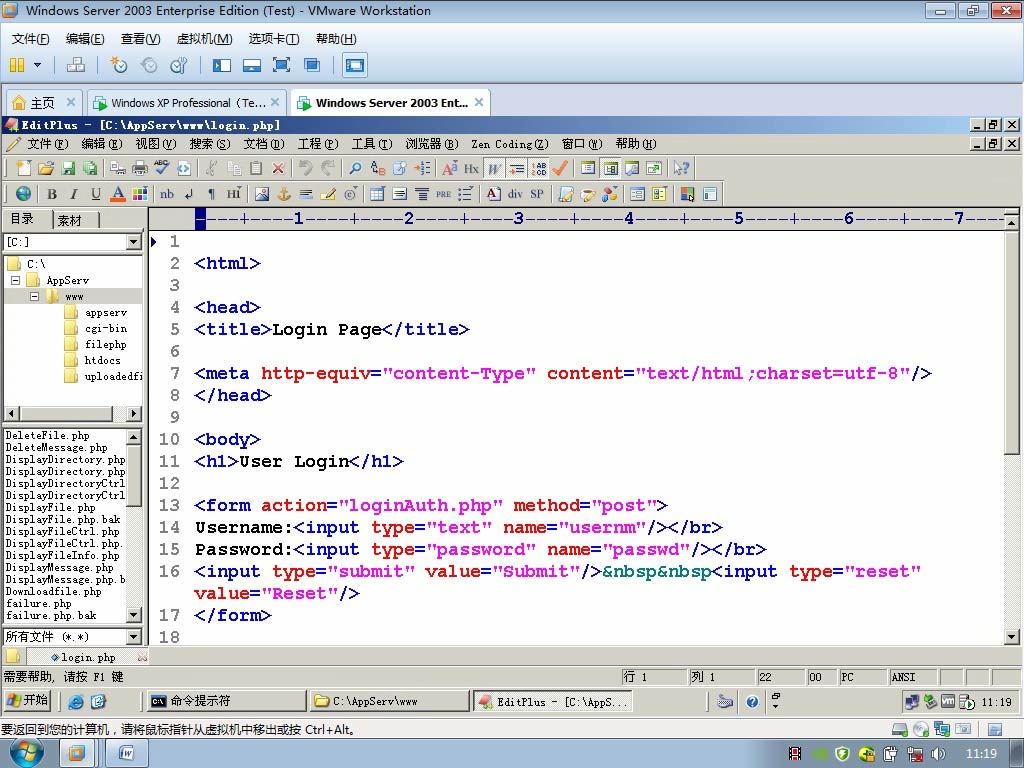
Task: Click the Hx hex viewer icon
Action: tap(472, 168)
